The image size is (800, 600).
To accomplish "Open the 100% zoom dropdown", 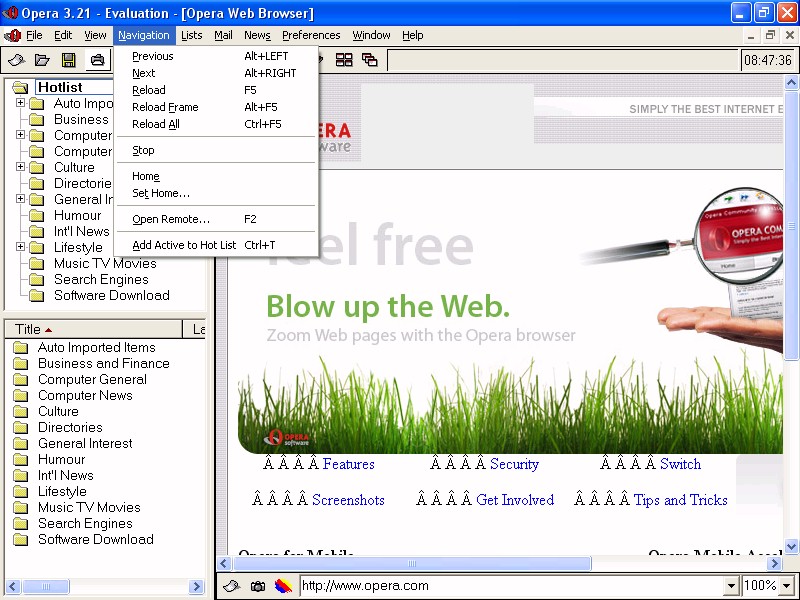I will [787, 586].
